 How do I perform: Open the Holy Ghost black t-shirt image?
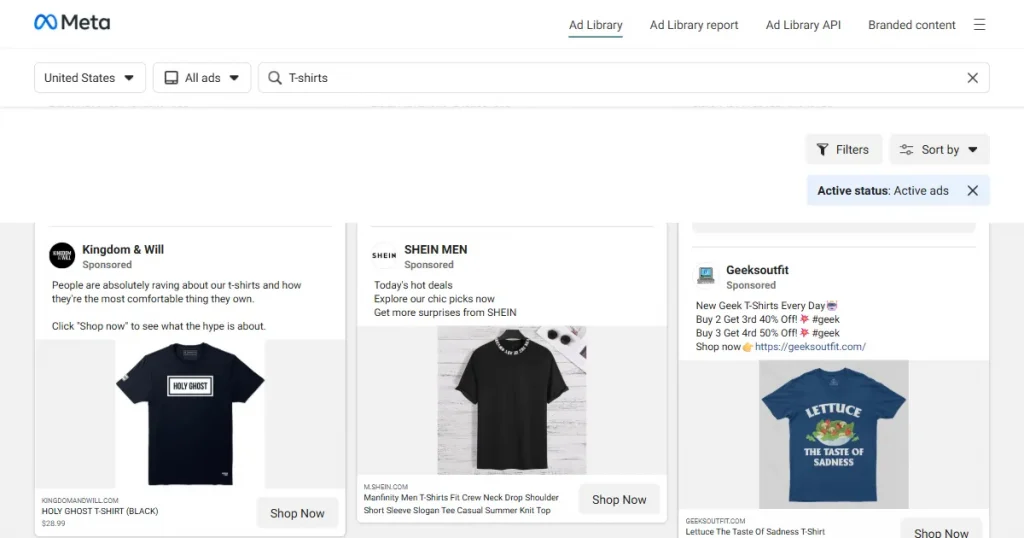click(190, 414)
